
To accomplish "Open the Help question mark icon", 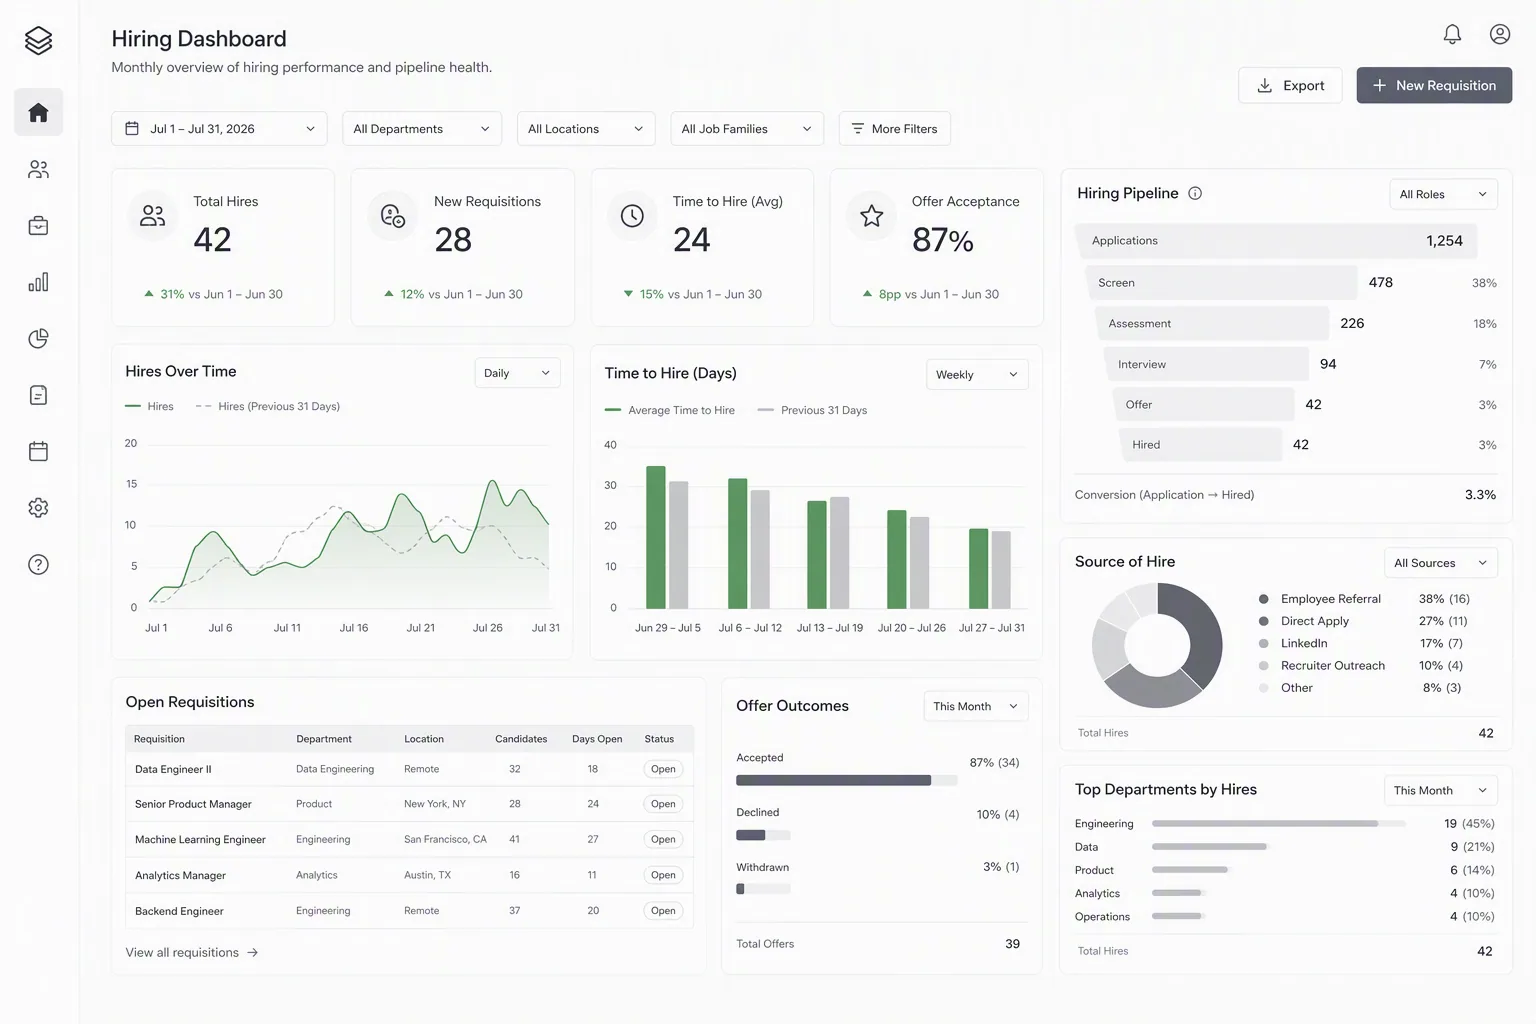I will click(x=38, y=564).
